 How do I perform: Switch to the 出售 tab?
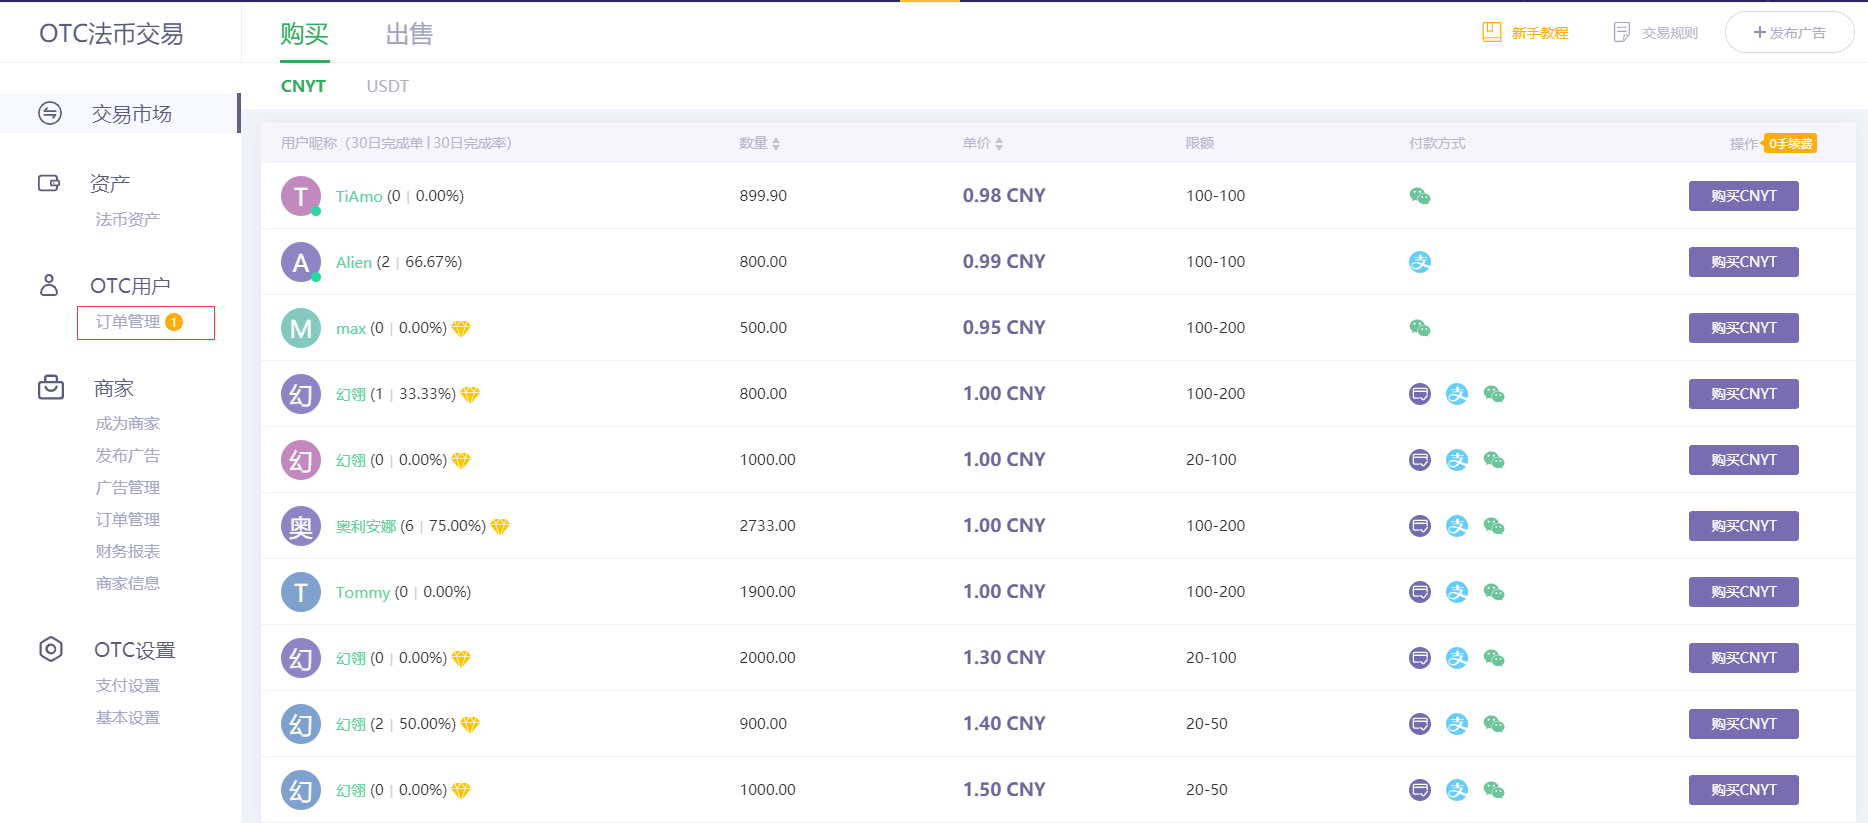tap(409, 34)
